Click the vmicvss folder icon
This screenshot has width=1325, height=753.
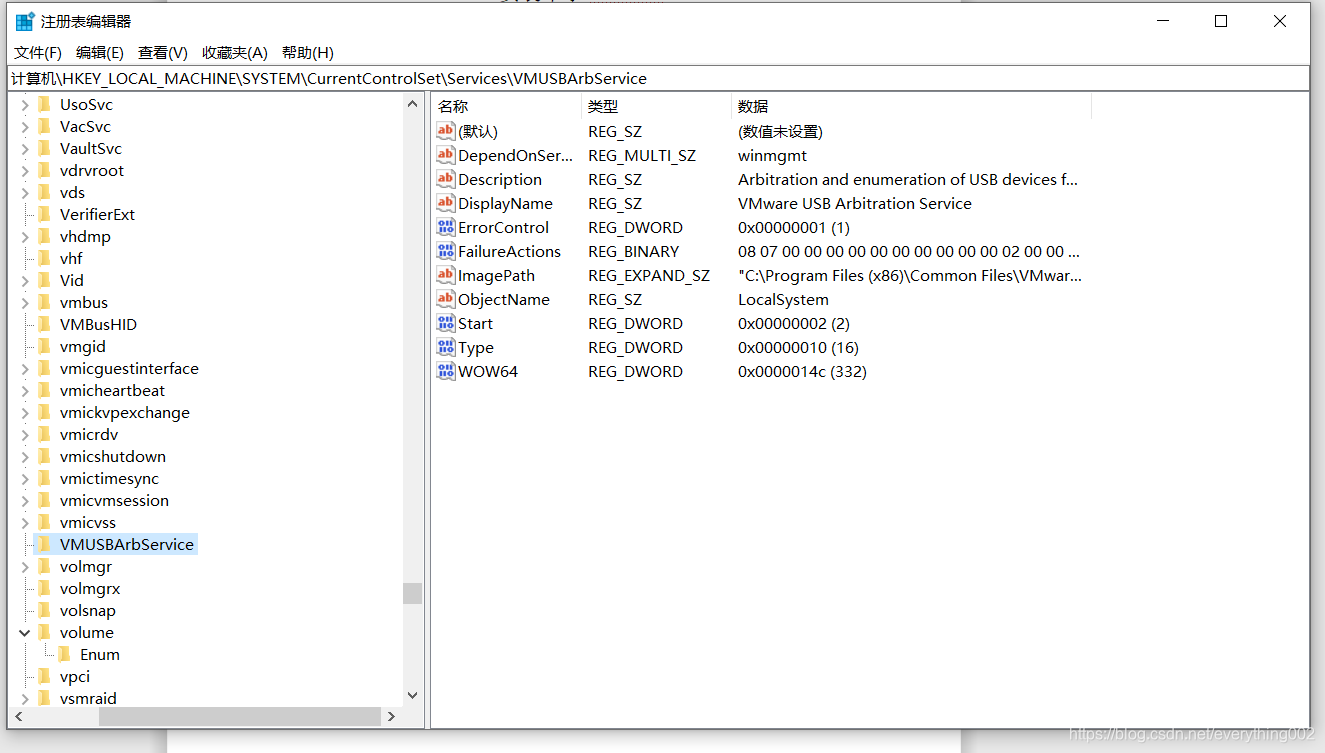(44, 522)
